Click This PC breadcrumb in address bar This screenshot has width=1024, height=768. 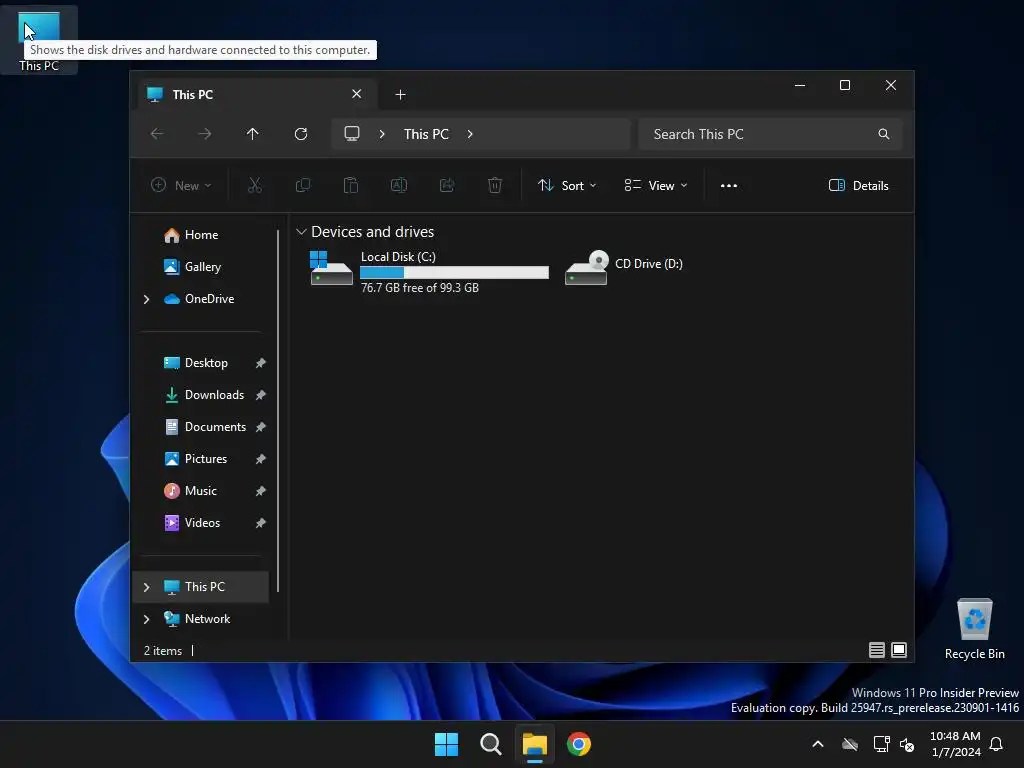[x=426, y=134]
